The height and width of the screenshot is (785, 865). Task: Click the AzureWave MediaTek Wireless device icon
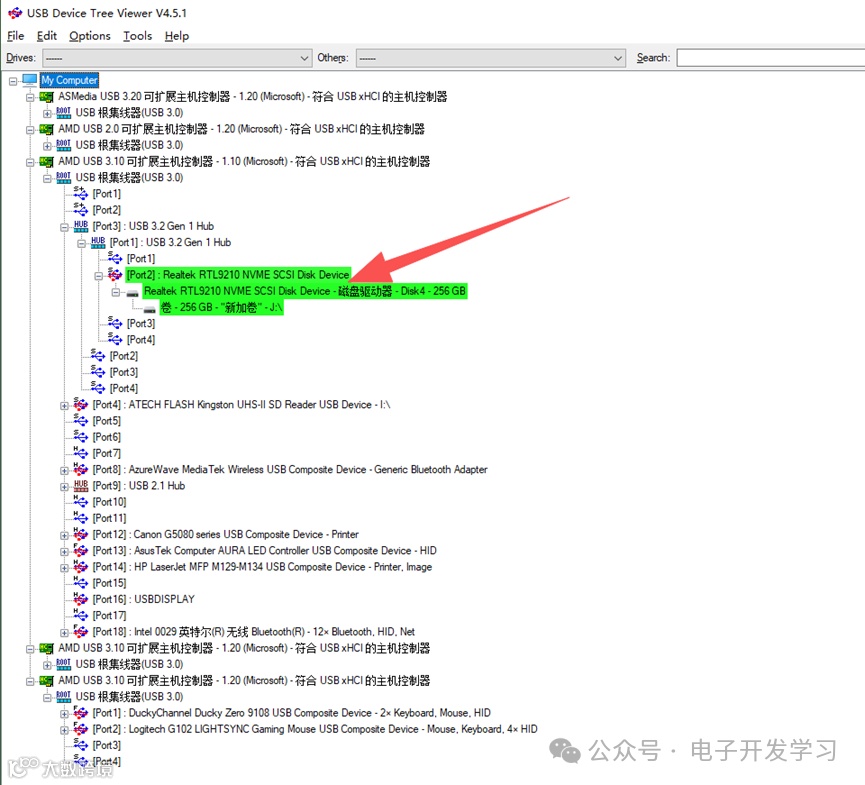[81, 469]
